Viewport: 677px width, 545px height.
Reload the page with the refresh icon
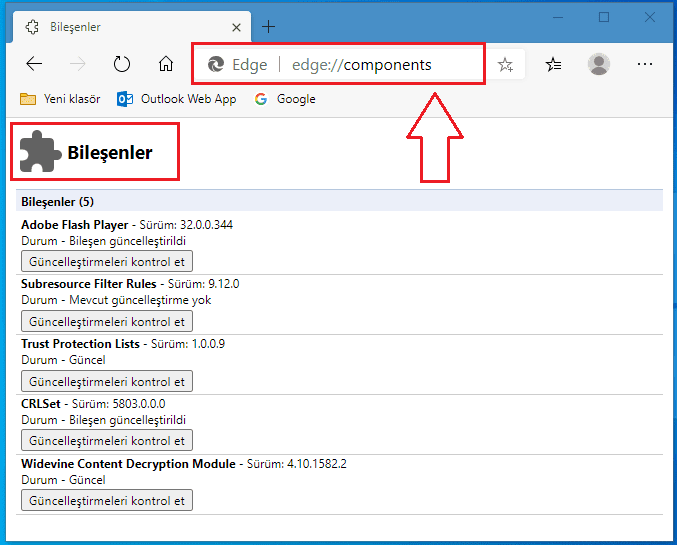click(122, 64)
